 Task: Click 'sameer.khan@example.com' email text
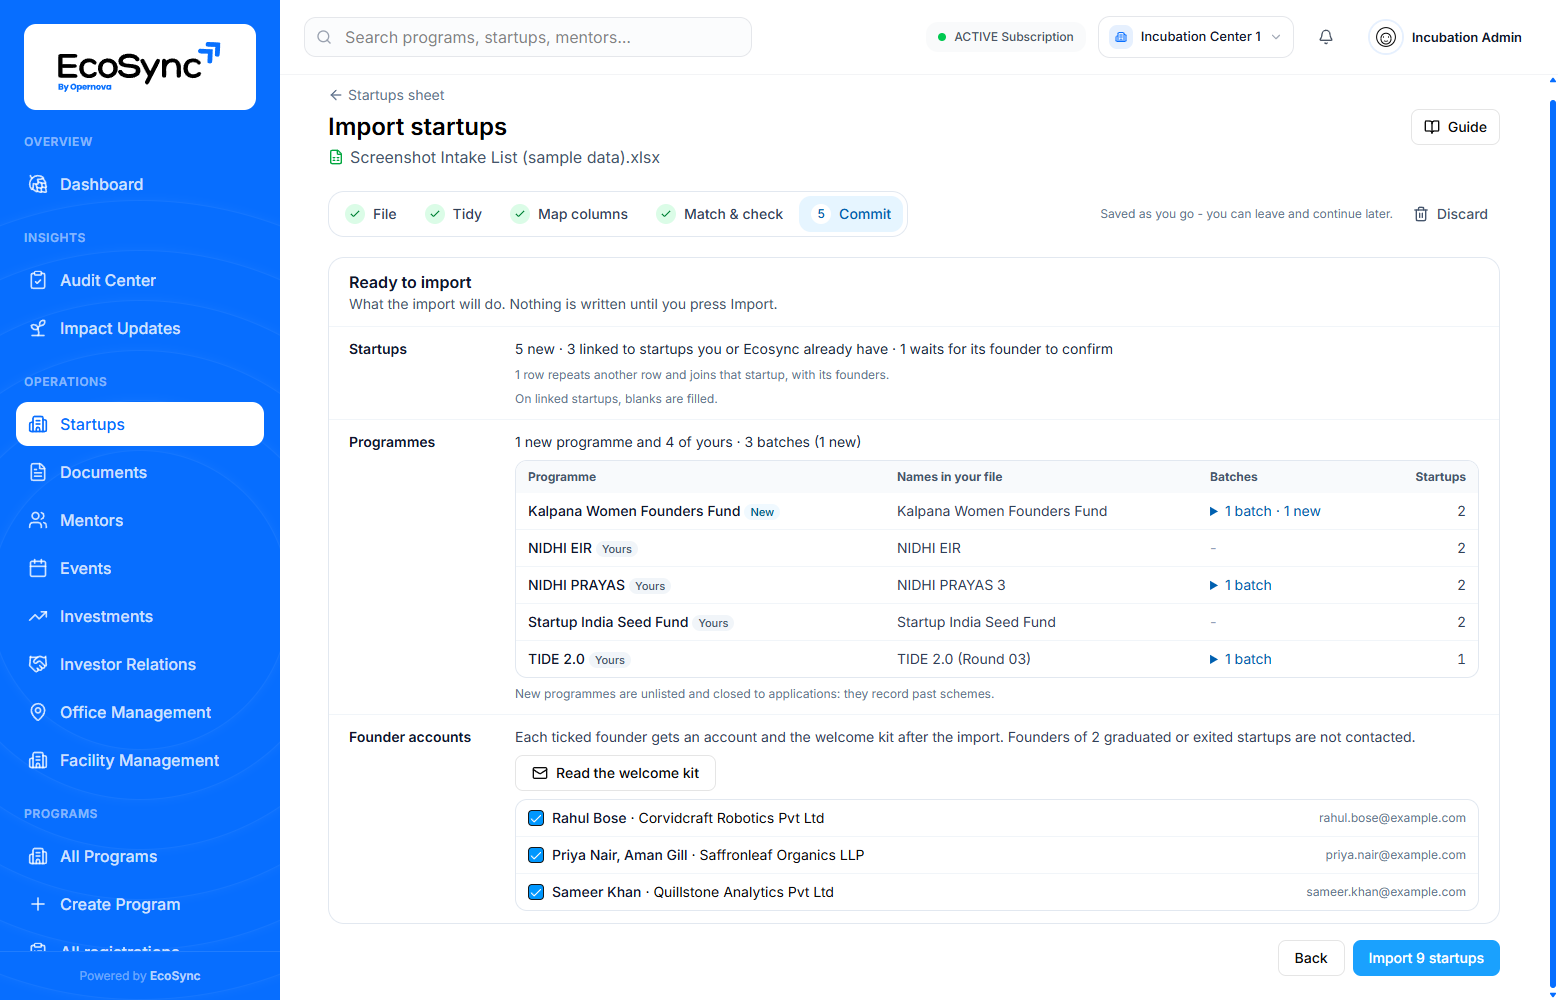coord(1386,892)
